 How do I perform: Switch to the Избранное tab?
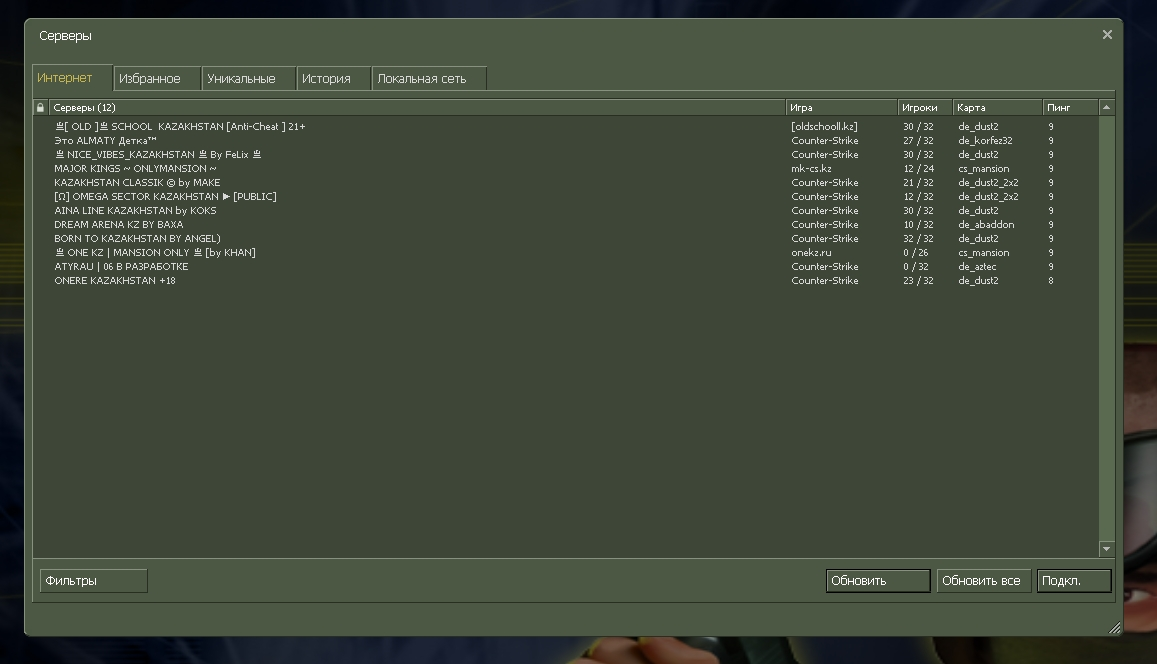point(149,79)
